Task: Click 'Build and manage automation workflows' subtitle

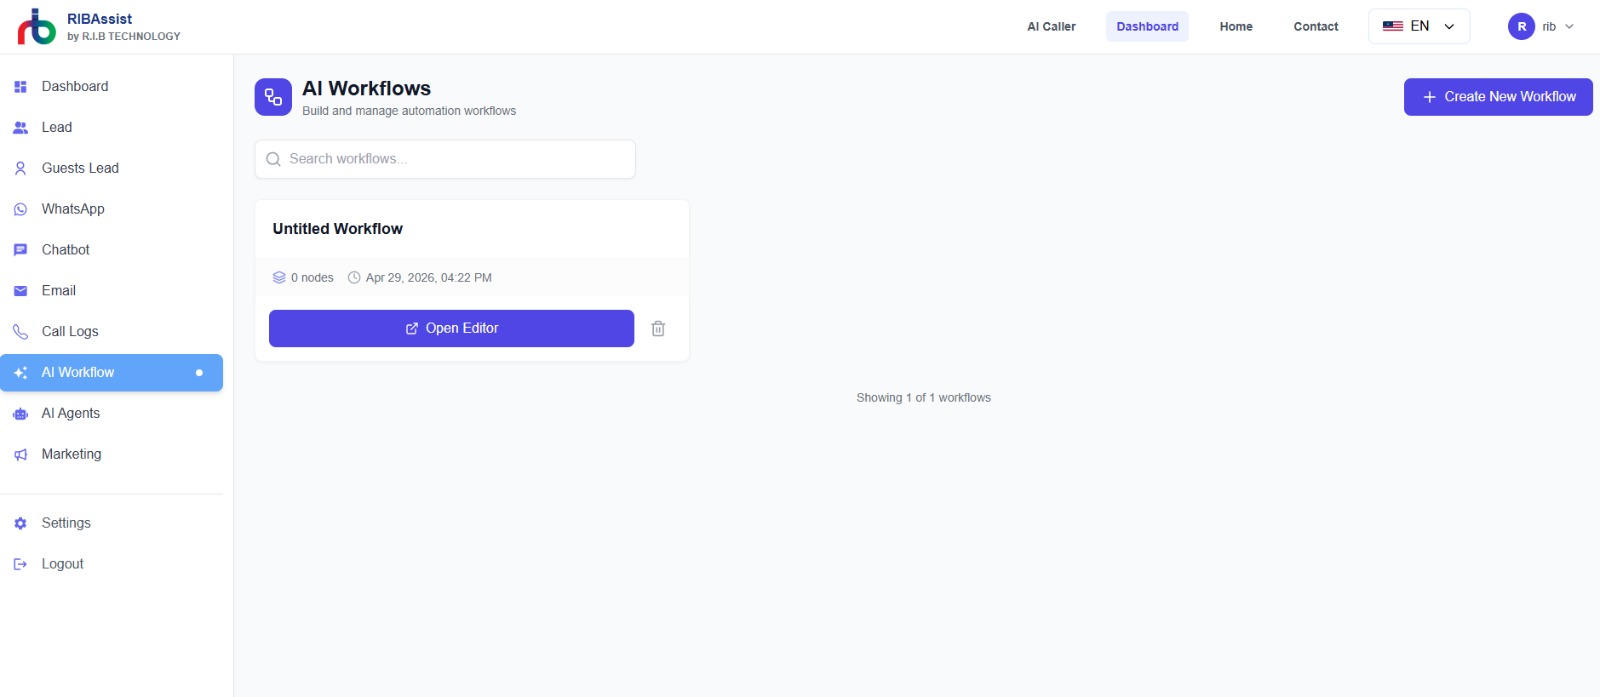Action: click(409, 111)
